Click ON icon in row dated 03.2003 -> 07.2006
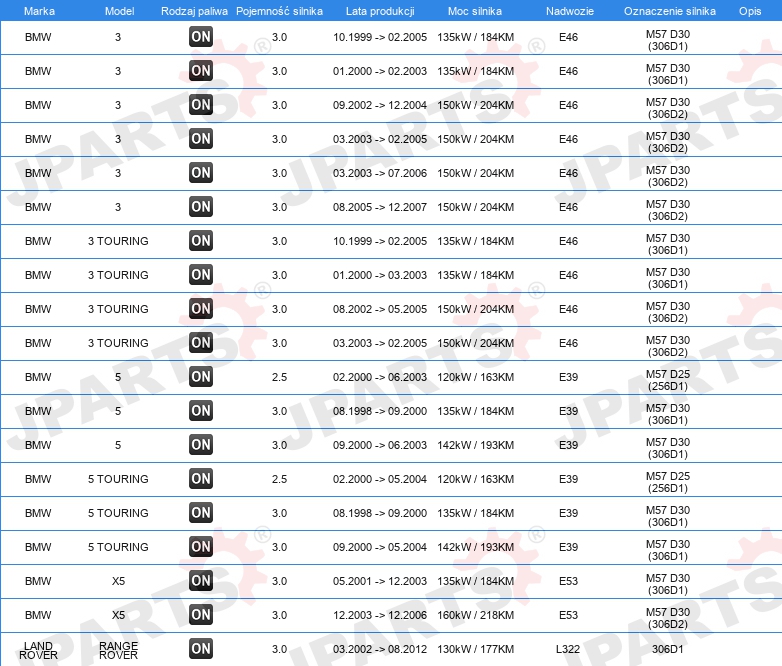Viewport: 782px width, 666px height. coord(201,173)
